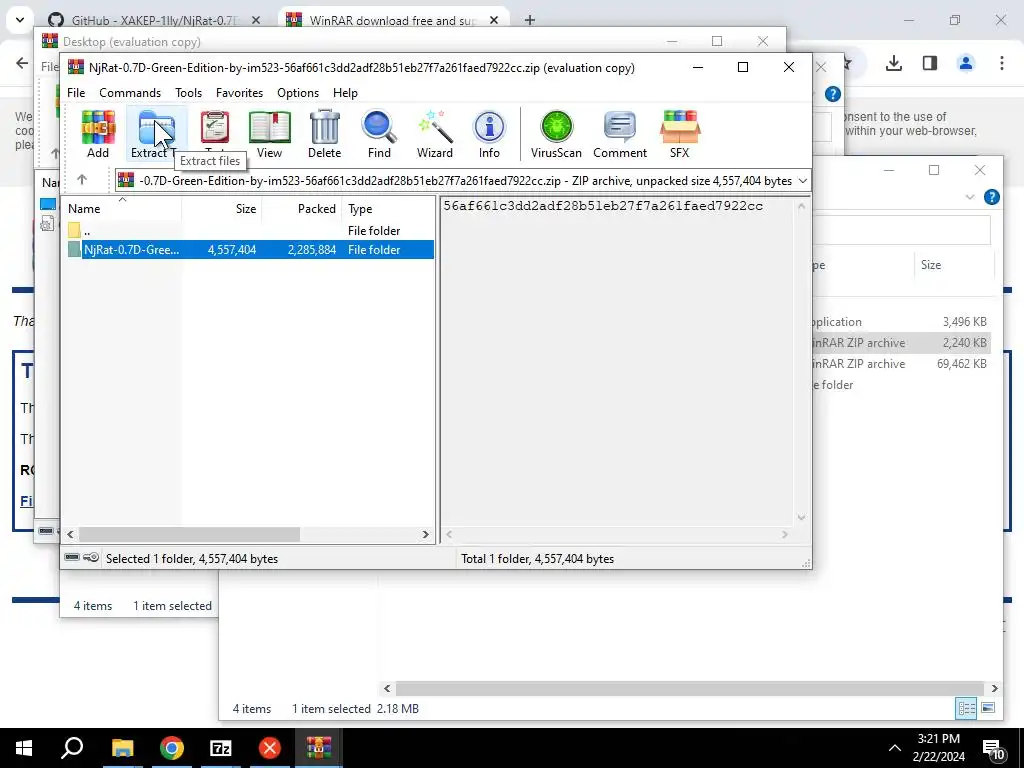Open Windows Start button

(24, 748)
